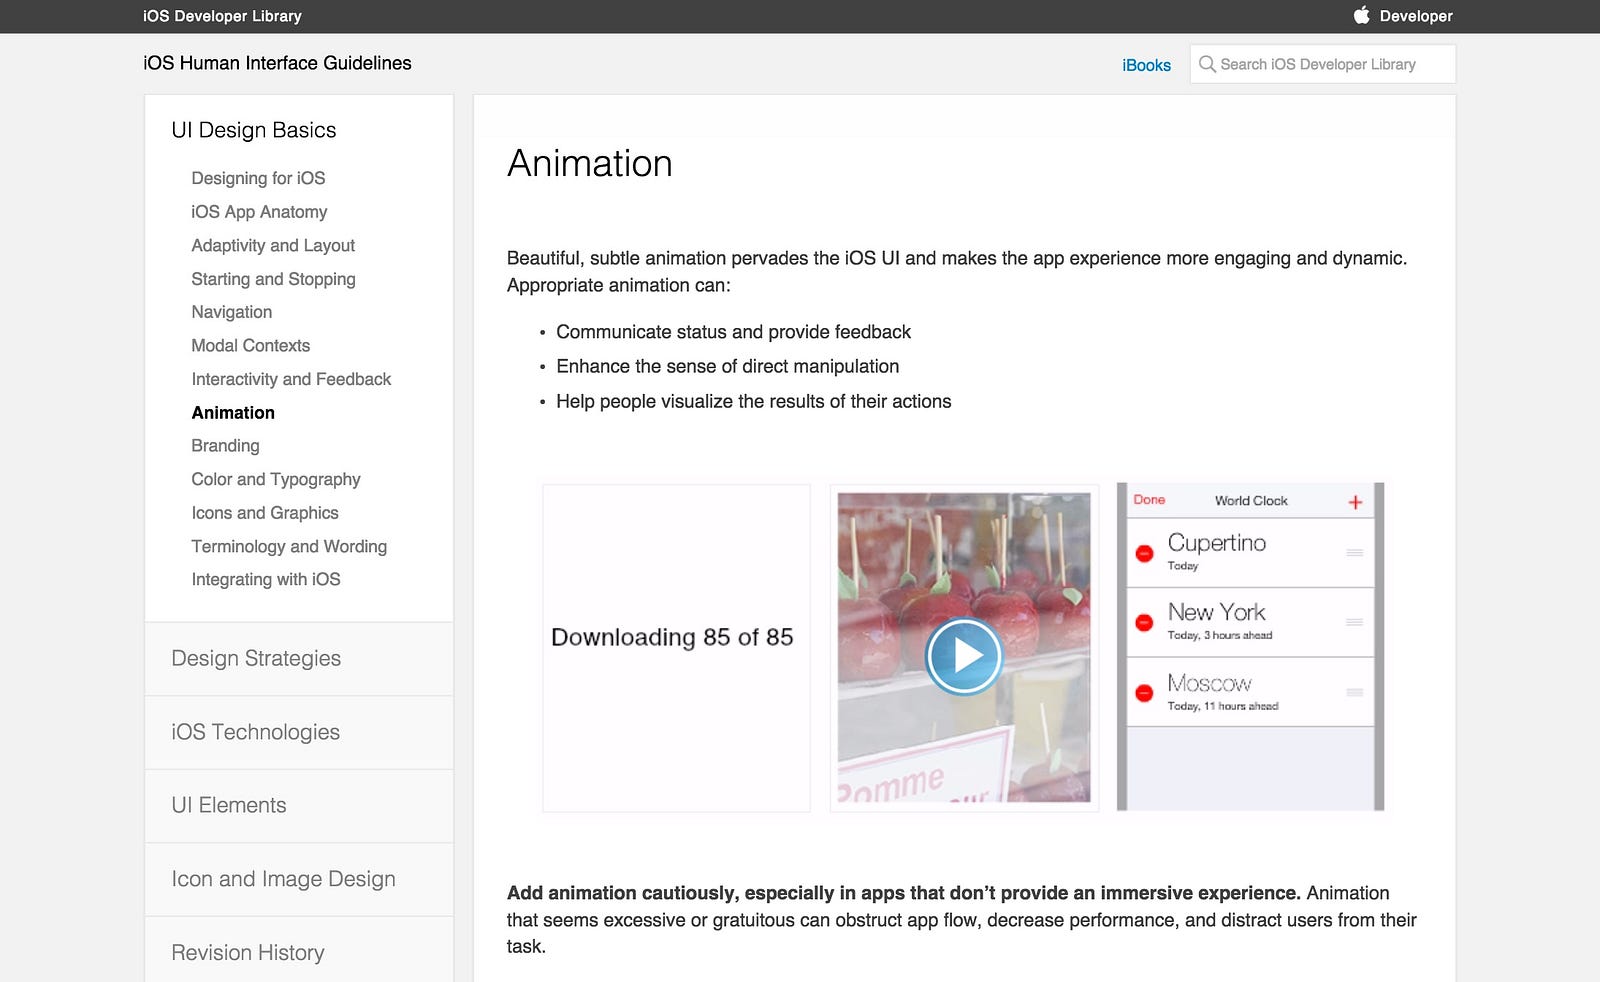The height and width of the screenshot is (982, 1600).
Task: Click the New York city name
Action: 1217,612
